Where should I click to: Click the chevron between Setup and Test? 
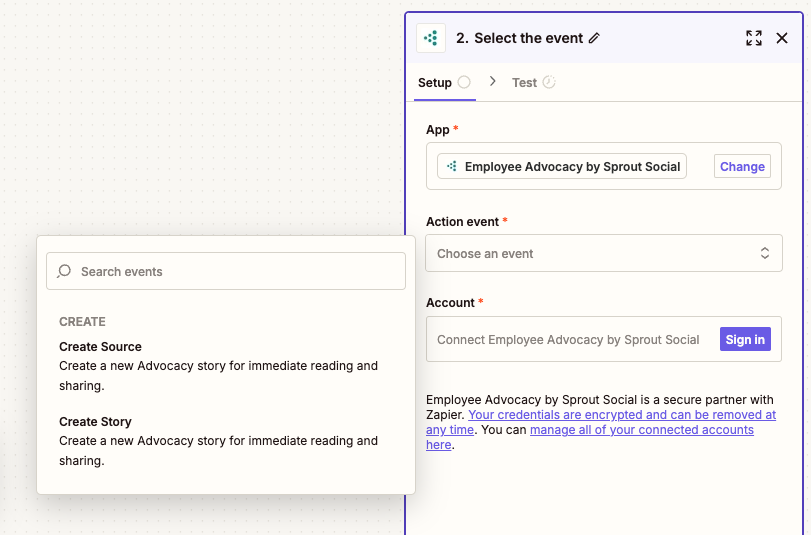[x=492, y=82]
